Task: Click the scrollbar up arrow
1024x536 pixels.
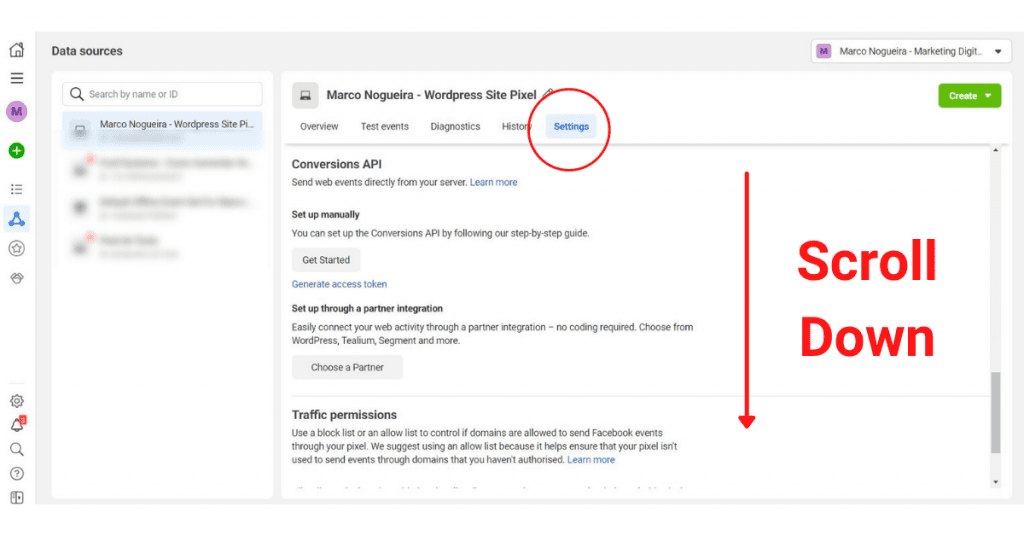Action: pyautogui.click(x=995, y=151)
